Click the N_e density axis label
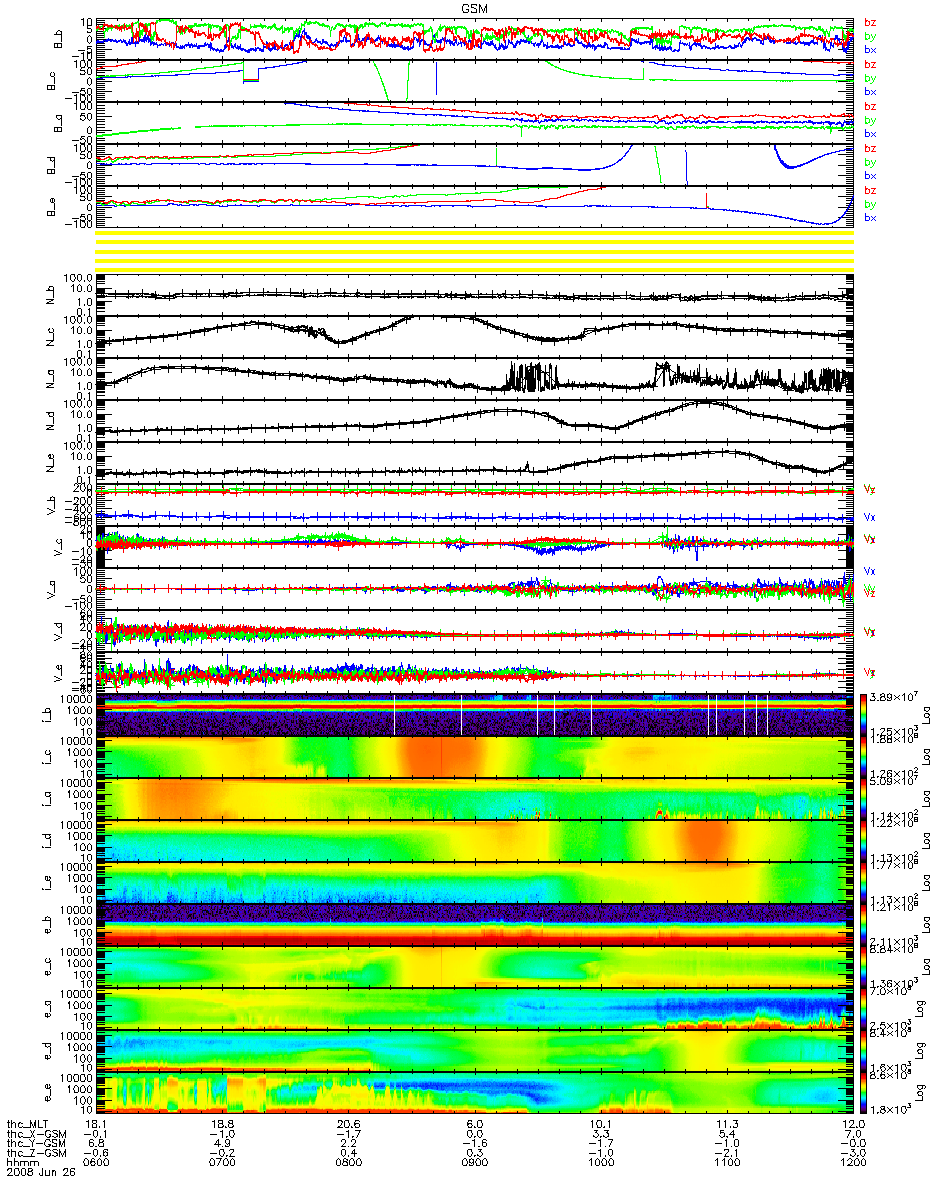Viewport: 930px width, 1200px height. coord(50,462)
